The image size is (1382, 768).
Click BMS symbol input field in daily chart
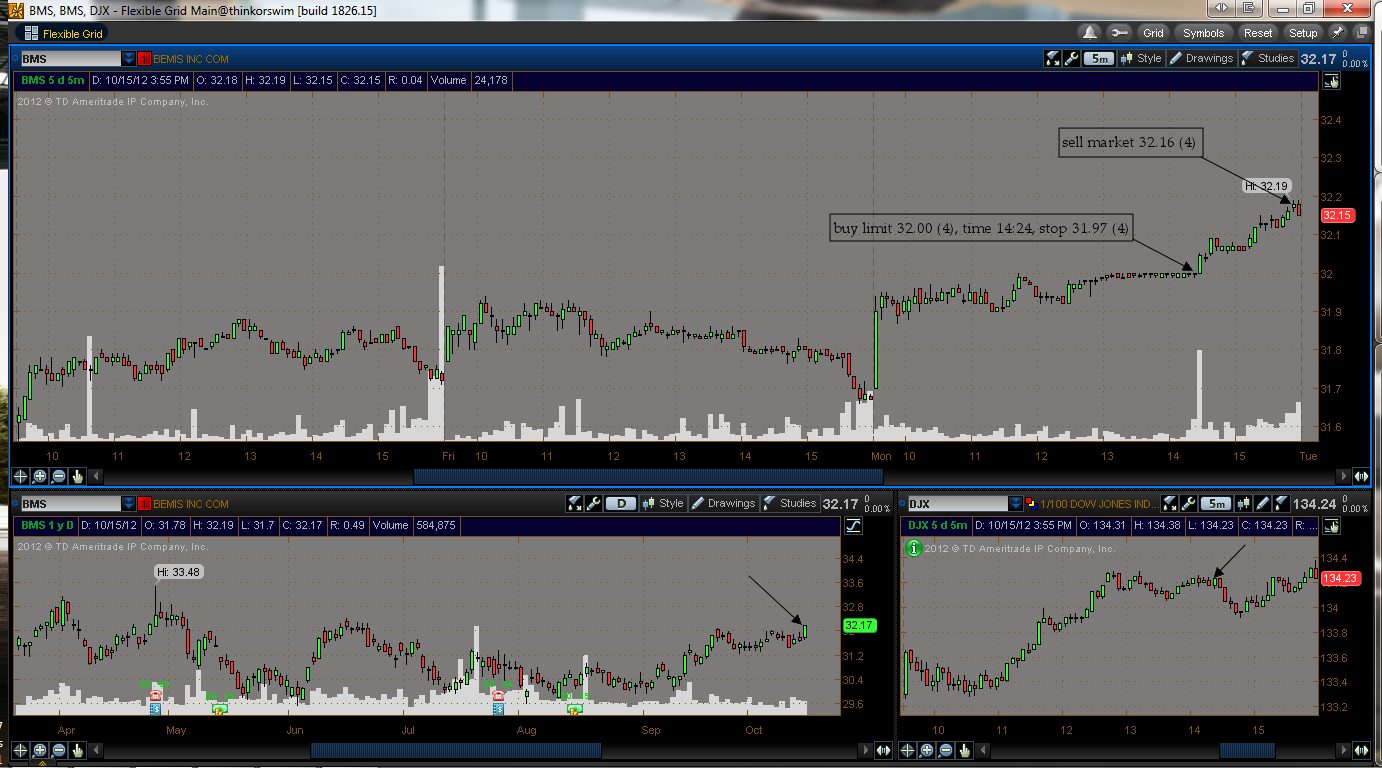click(x=71, y=504)
